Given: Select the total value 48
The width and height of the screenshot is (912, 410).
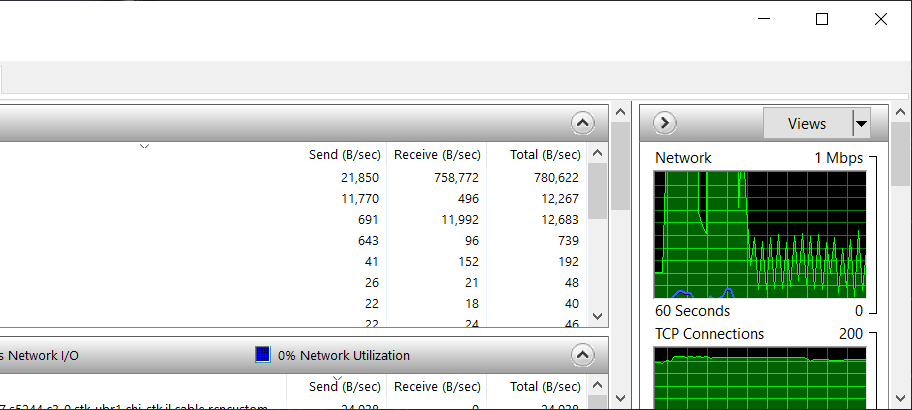Looking at the screenshot, I should pos(572,282).
